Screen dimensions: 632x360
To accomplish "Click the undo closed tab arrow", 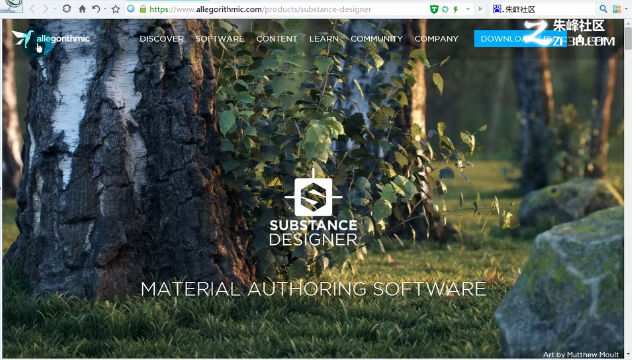I will pyautogui.click(x=96, y=9).
